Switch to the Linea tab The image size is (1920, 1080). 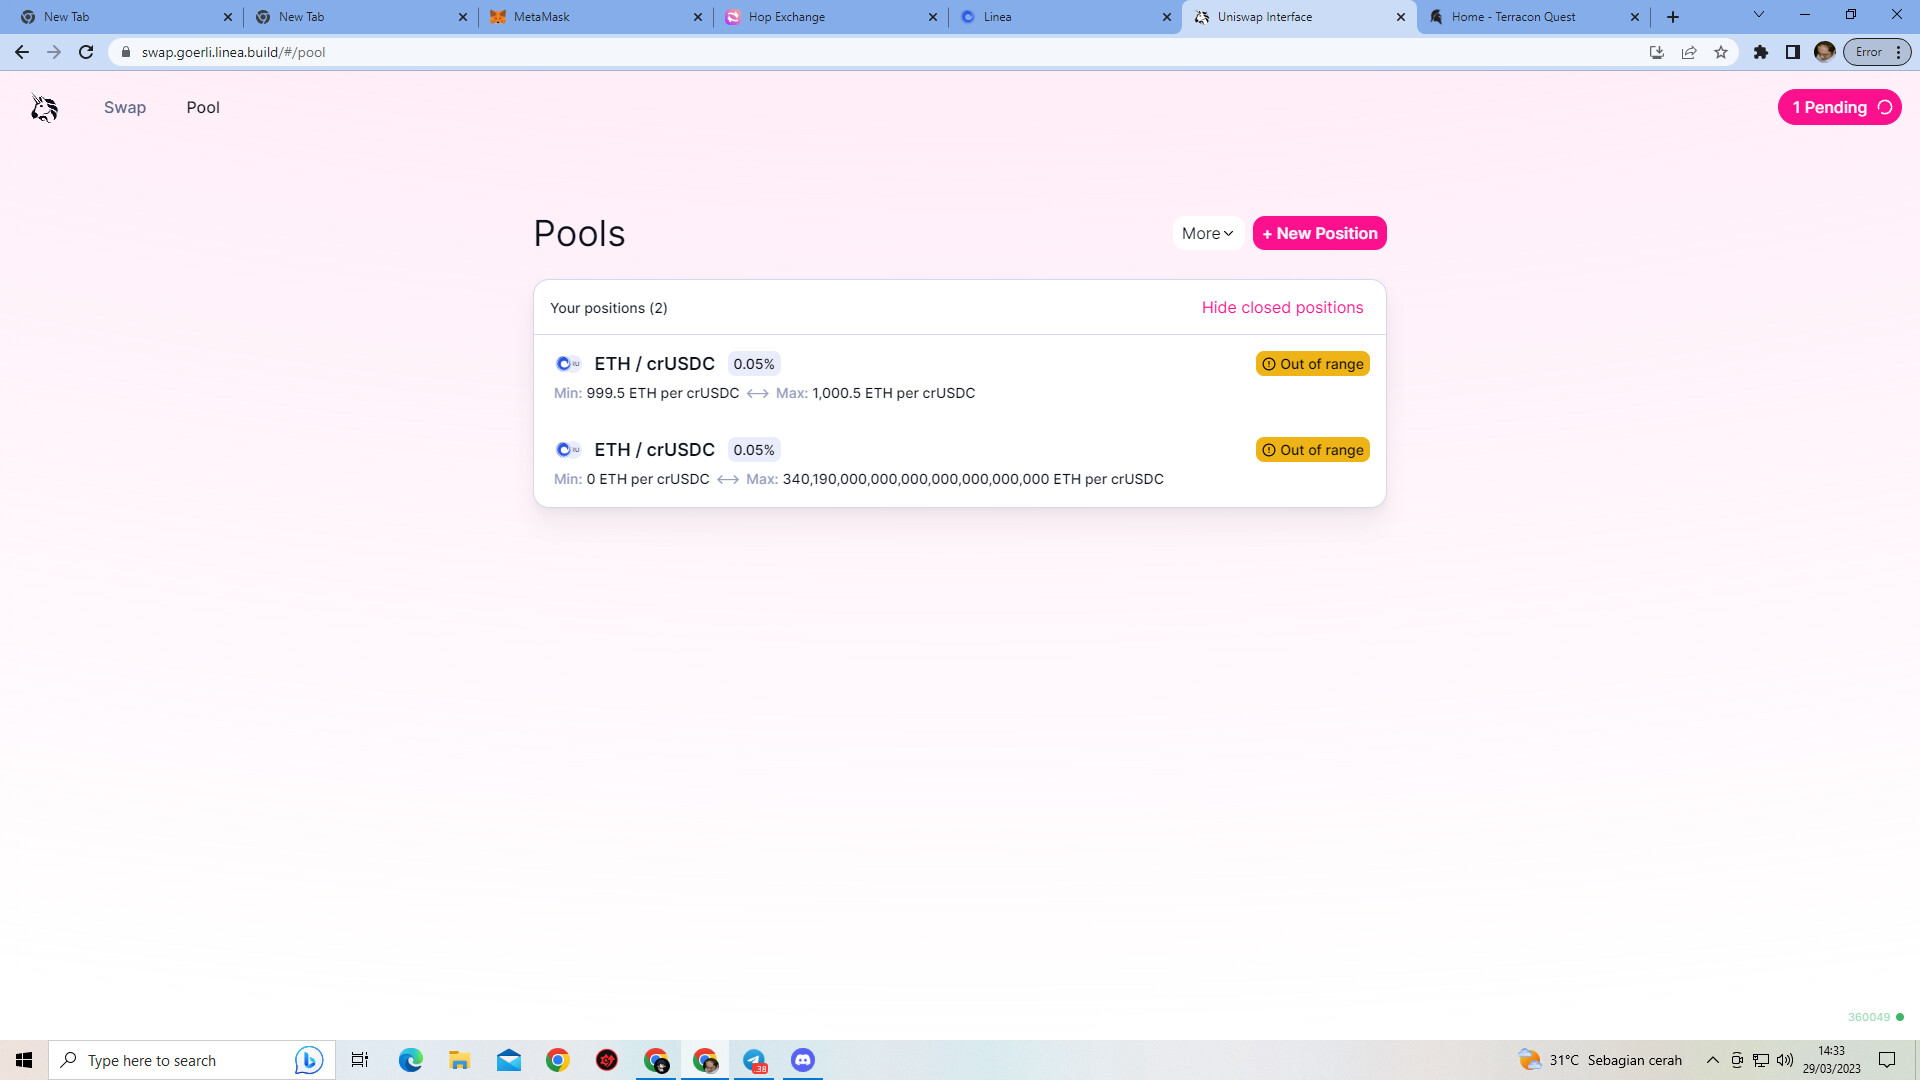[x=1065, y=17]
